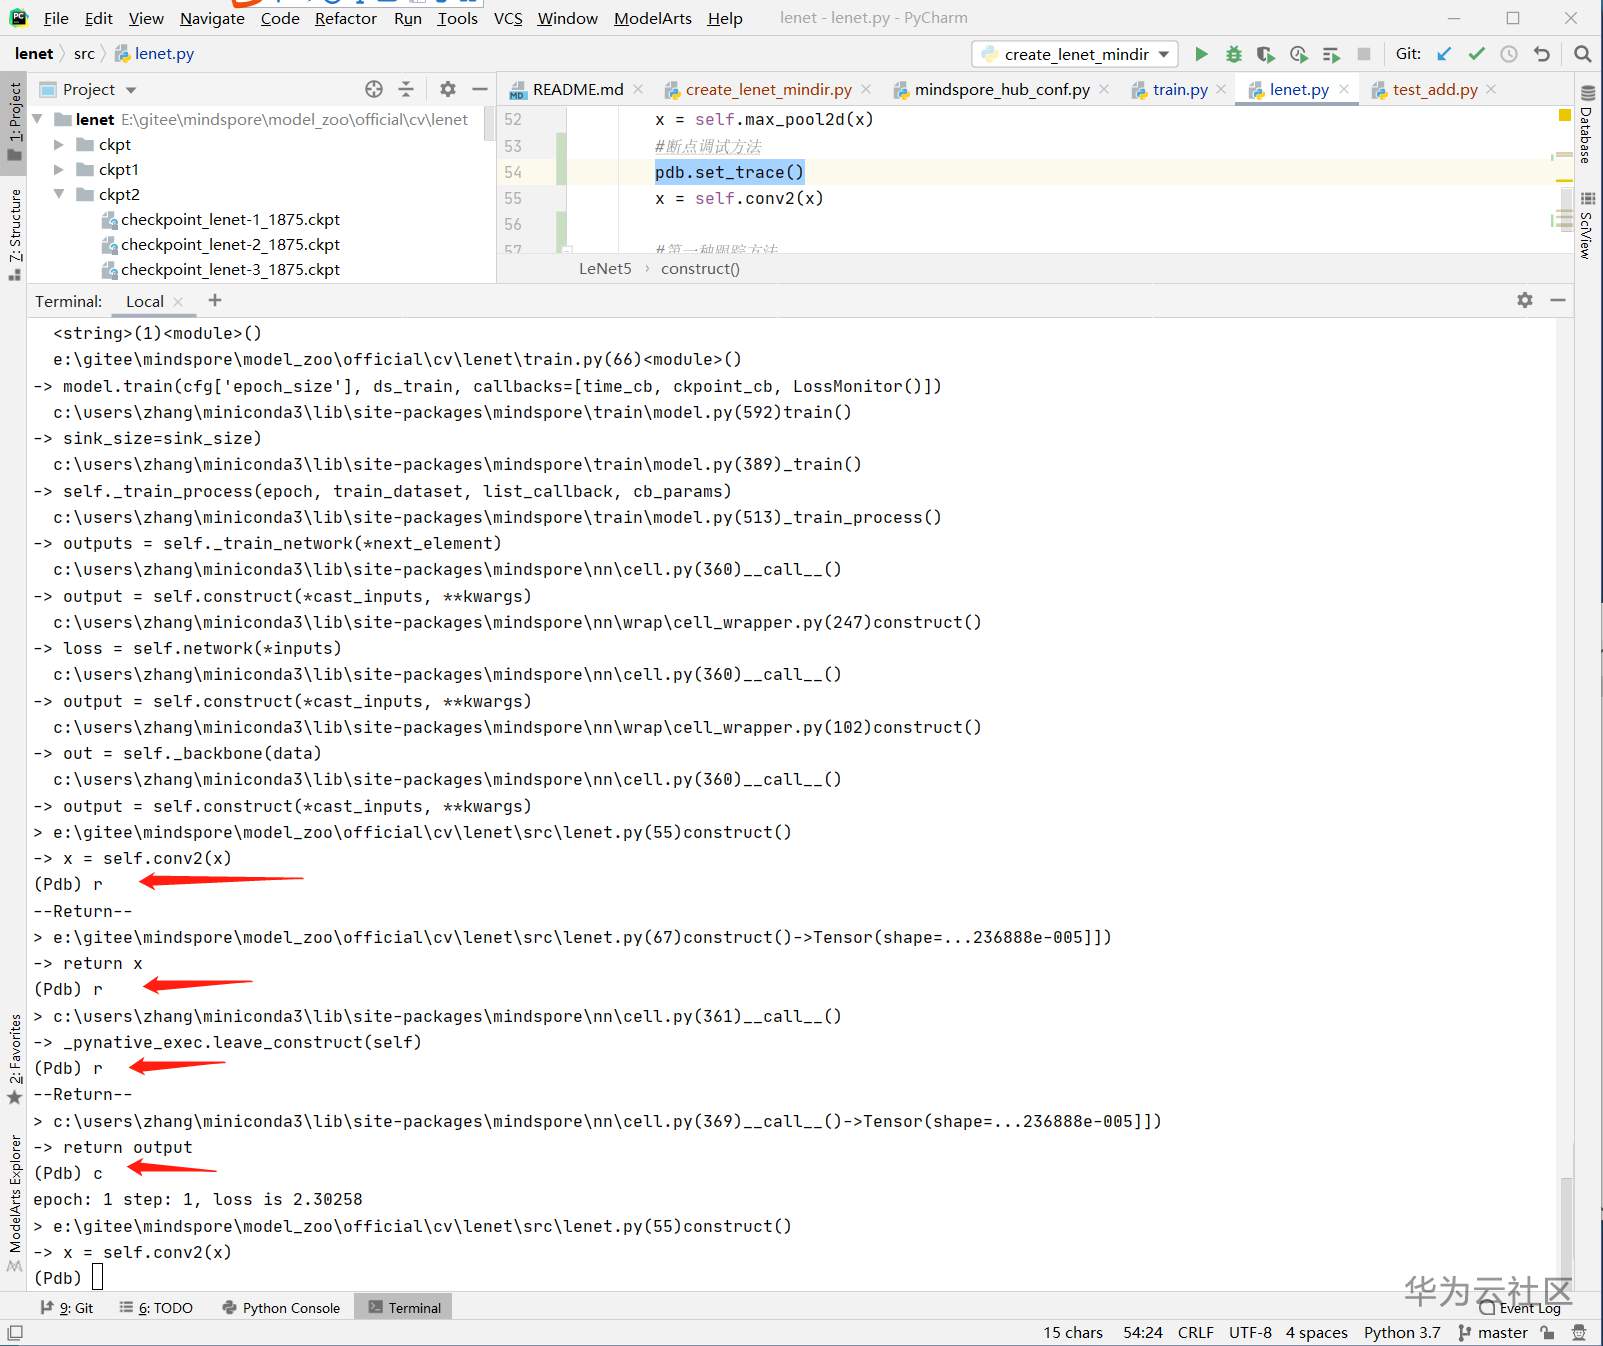Change Python 3.7 interpreter

click(1402, 1332)
